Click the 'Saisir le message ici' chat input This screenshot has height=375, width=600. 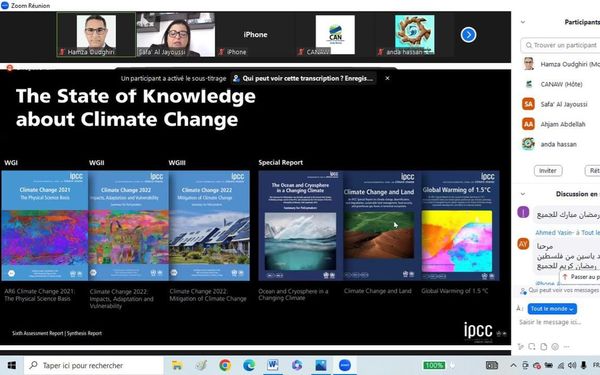pyautogui.click(x=550, y=322)
